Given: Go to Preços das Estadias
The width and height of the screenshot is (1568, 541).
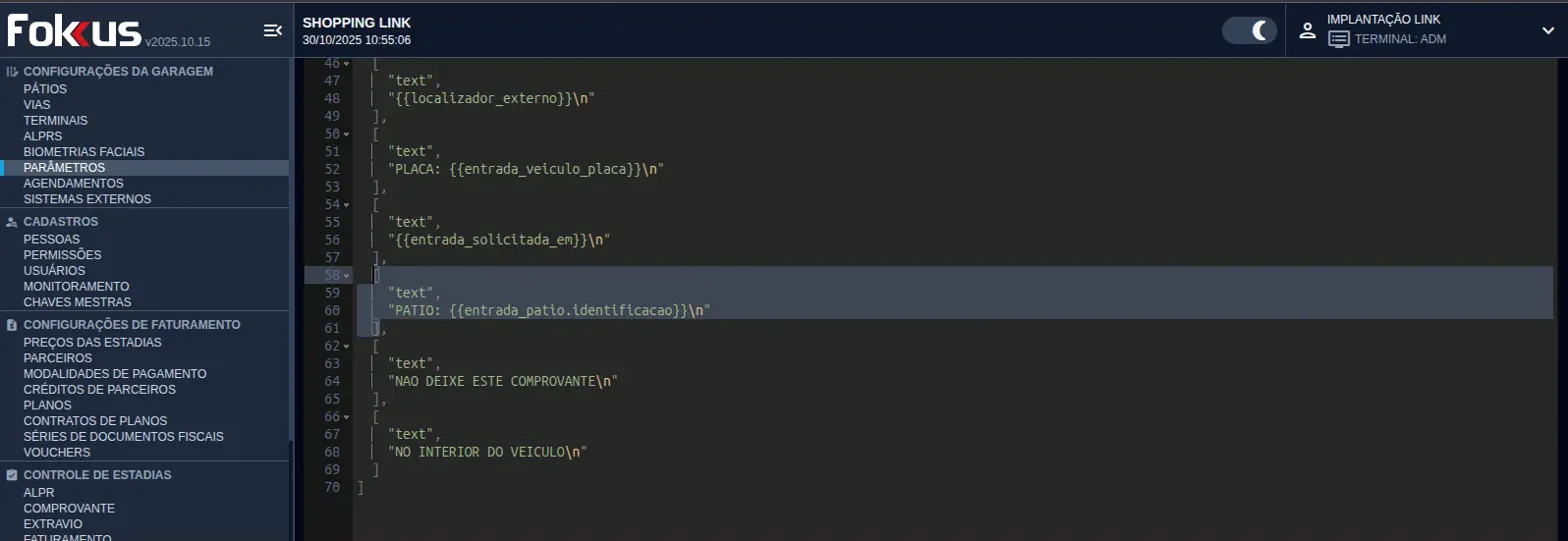Looking at the screenshot, I should [92, 342].
